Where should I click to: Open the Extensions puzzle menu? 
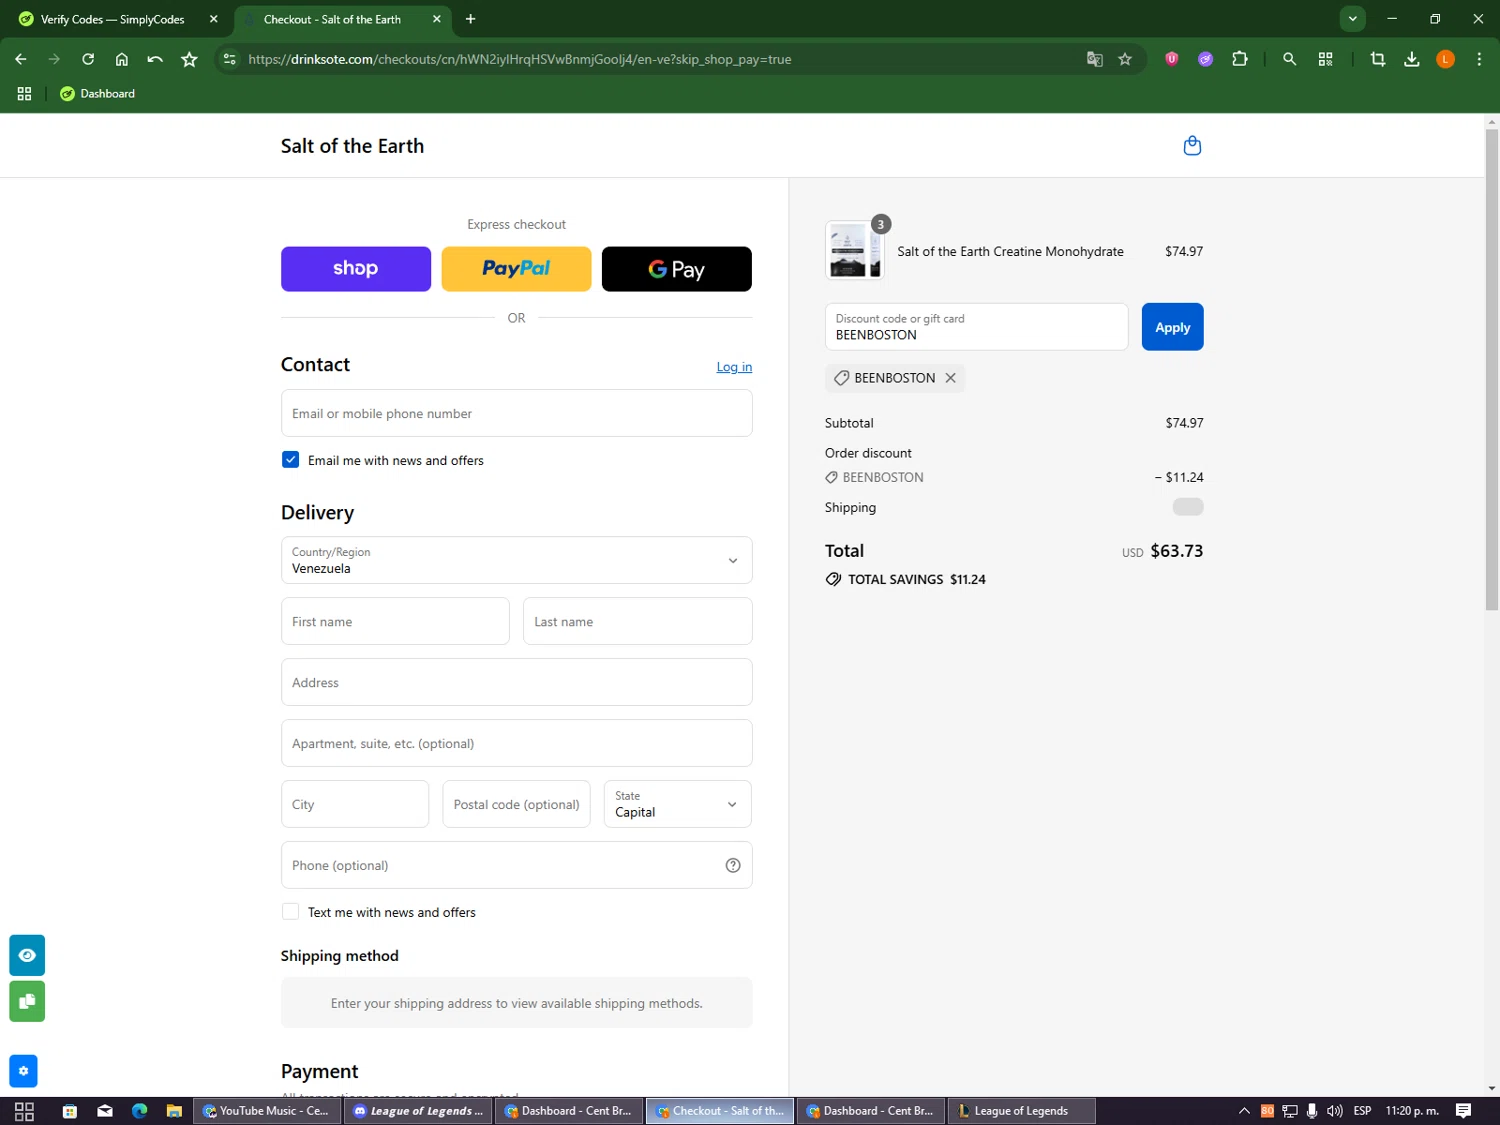[x=1240, y=59]
